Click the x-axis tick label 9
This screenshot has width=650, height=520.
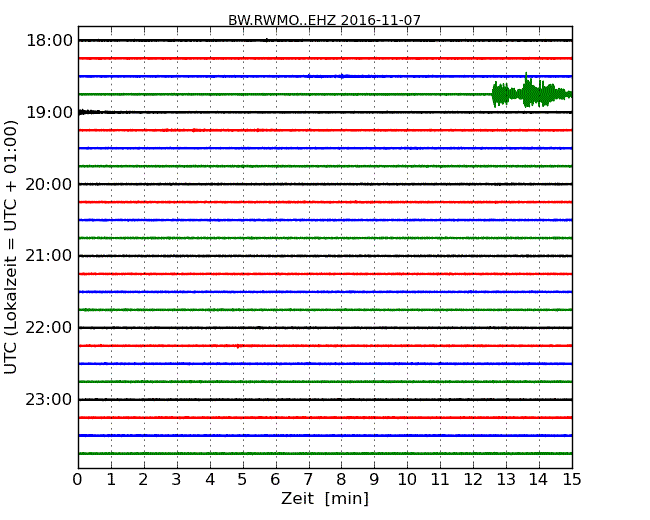pyautogui.click(x=374, y=480)
